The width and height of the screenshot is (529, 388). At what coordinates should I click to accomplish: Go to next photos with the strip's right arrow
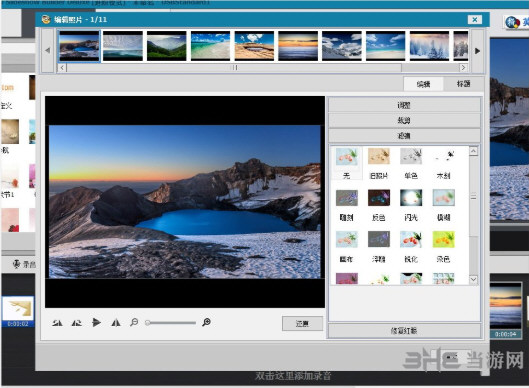click(x=477, y=51)
